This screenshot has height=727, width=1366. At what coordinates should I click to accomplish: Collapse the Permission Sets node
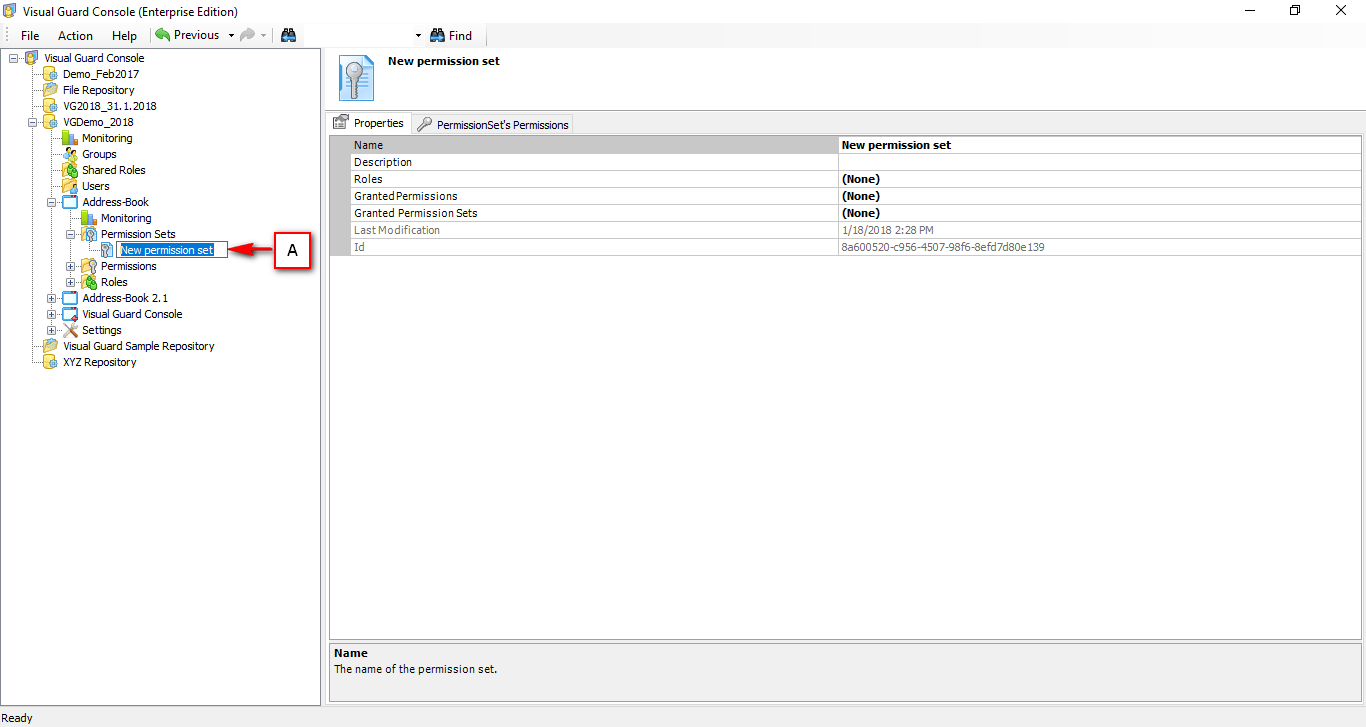pos(69,234)
